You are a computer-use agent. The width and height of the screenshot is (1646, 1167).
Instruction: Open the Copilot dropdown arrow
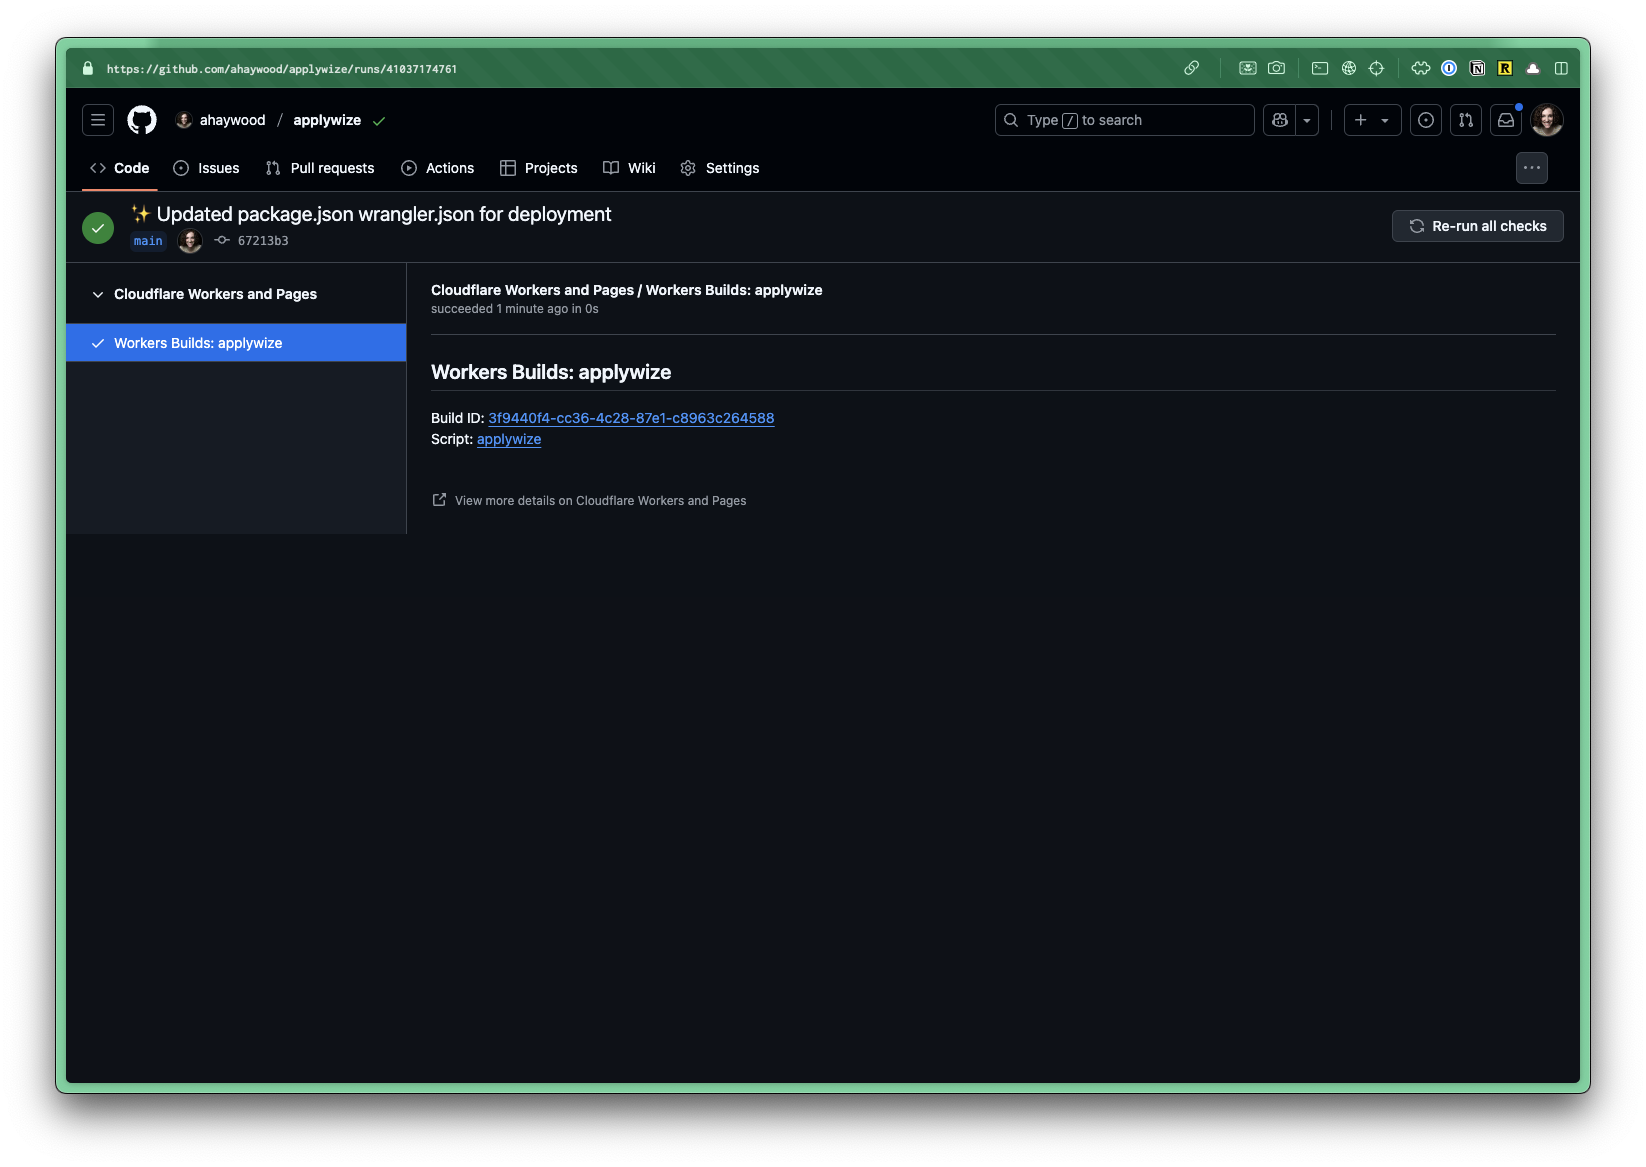(x=1307, y=119)
